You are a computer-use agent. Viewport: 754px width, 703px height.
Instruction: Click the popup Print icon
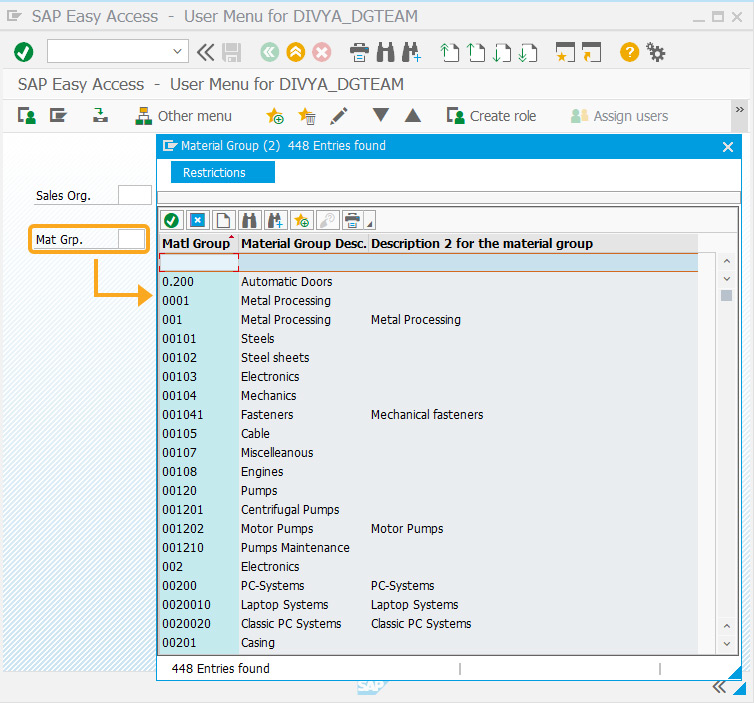[352, 221]
